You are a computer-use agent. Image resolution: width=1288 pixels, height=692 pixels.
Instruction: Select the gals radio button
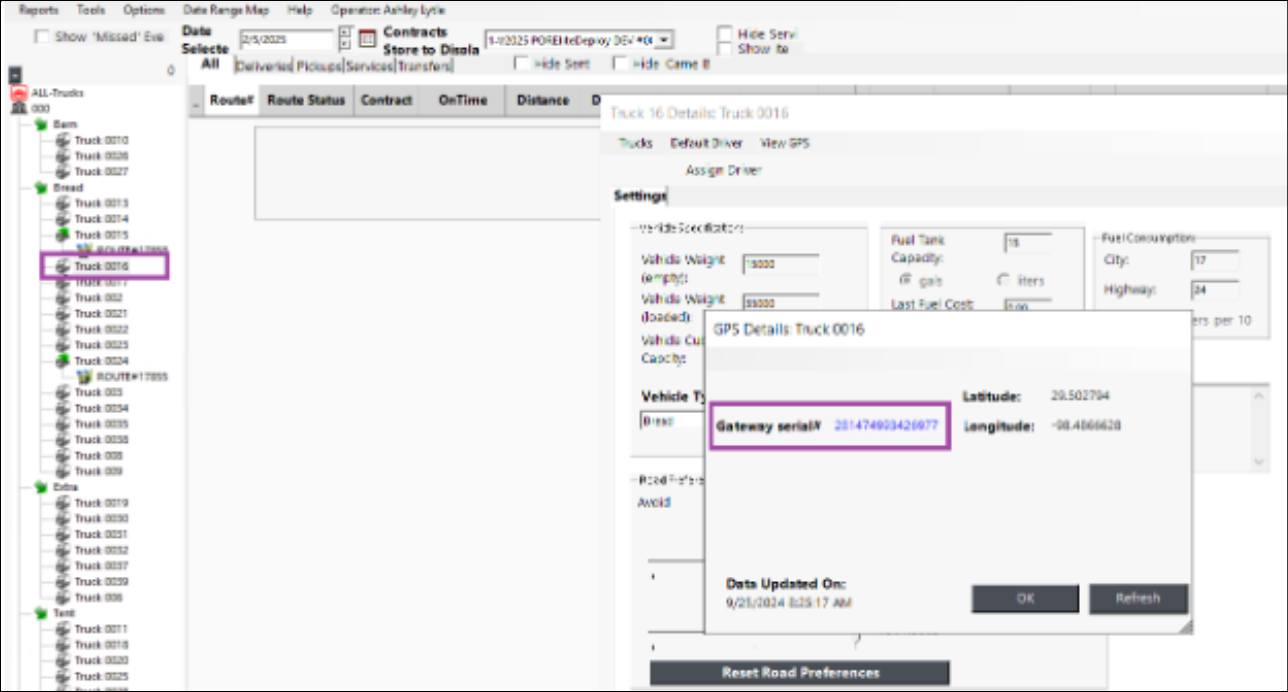pyautogui.click(x=903, y=279)
